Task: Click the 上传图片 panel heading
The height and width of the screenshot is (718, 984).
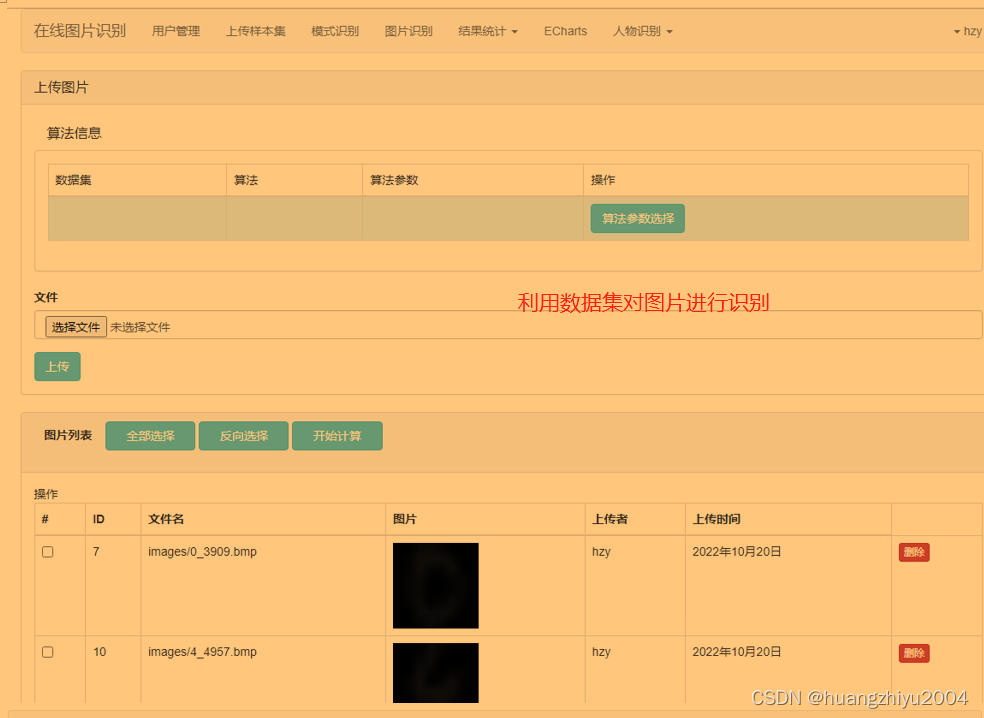Action: (x=61, y=87)
